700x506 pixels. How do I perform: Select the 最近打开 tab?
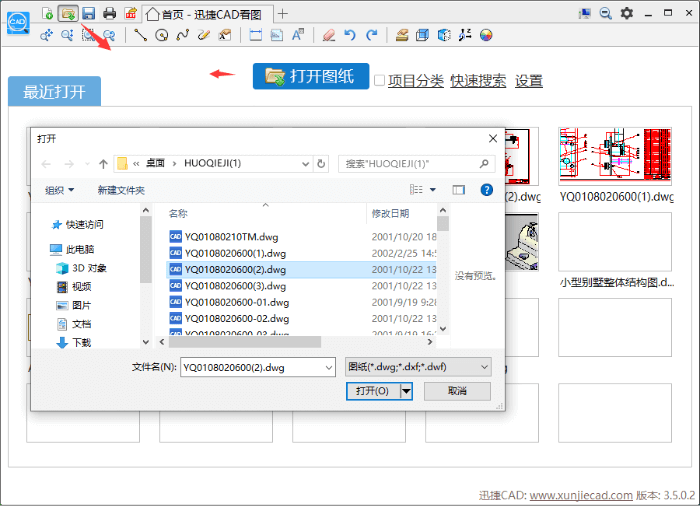coord(54,92)
